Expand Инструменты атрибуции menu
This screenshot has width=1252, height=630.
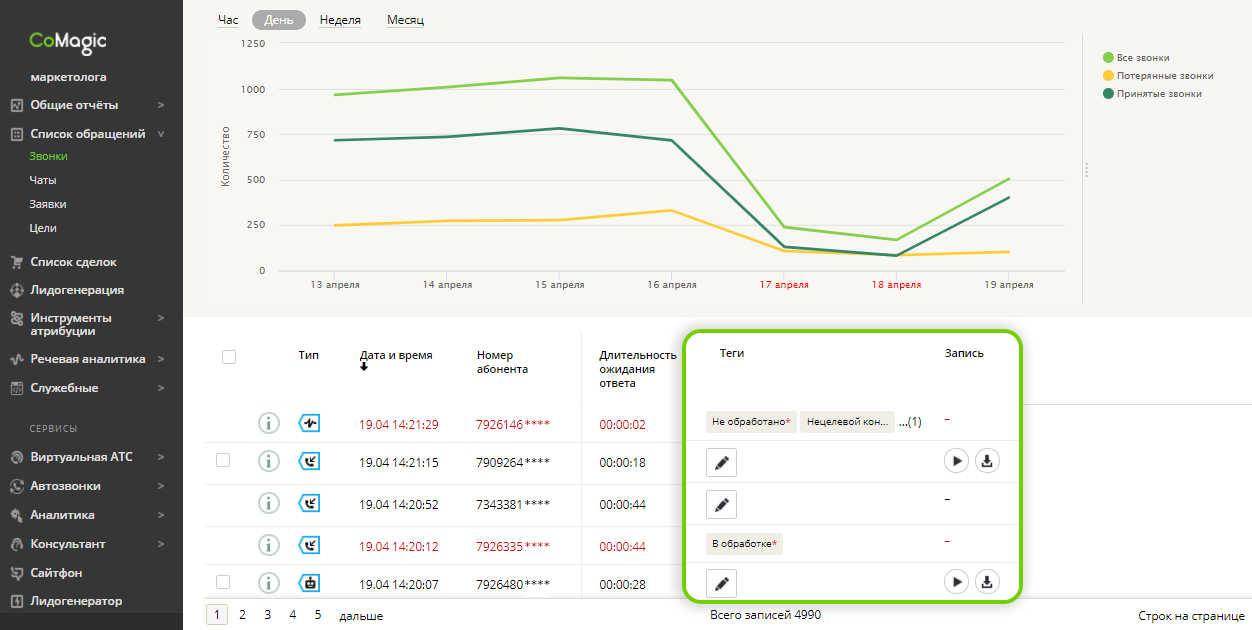(161, 318)
